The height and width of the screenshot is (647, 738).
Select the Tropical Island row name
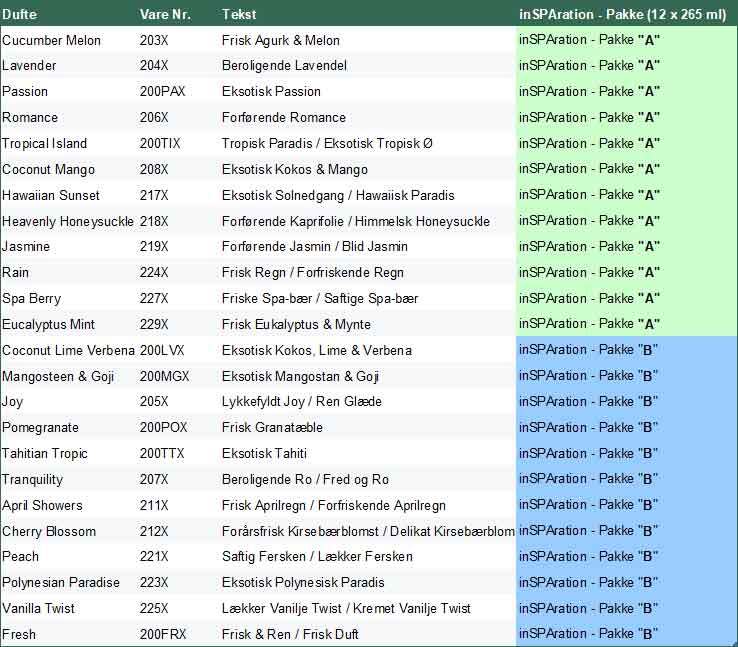(44, 143)
